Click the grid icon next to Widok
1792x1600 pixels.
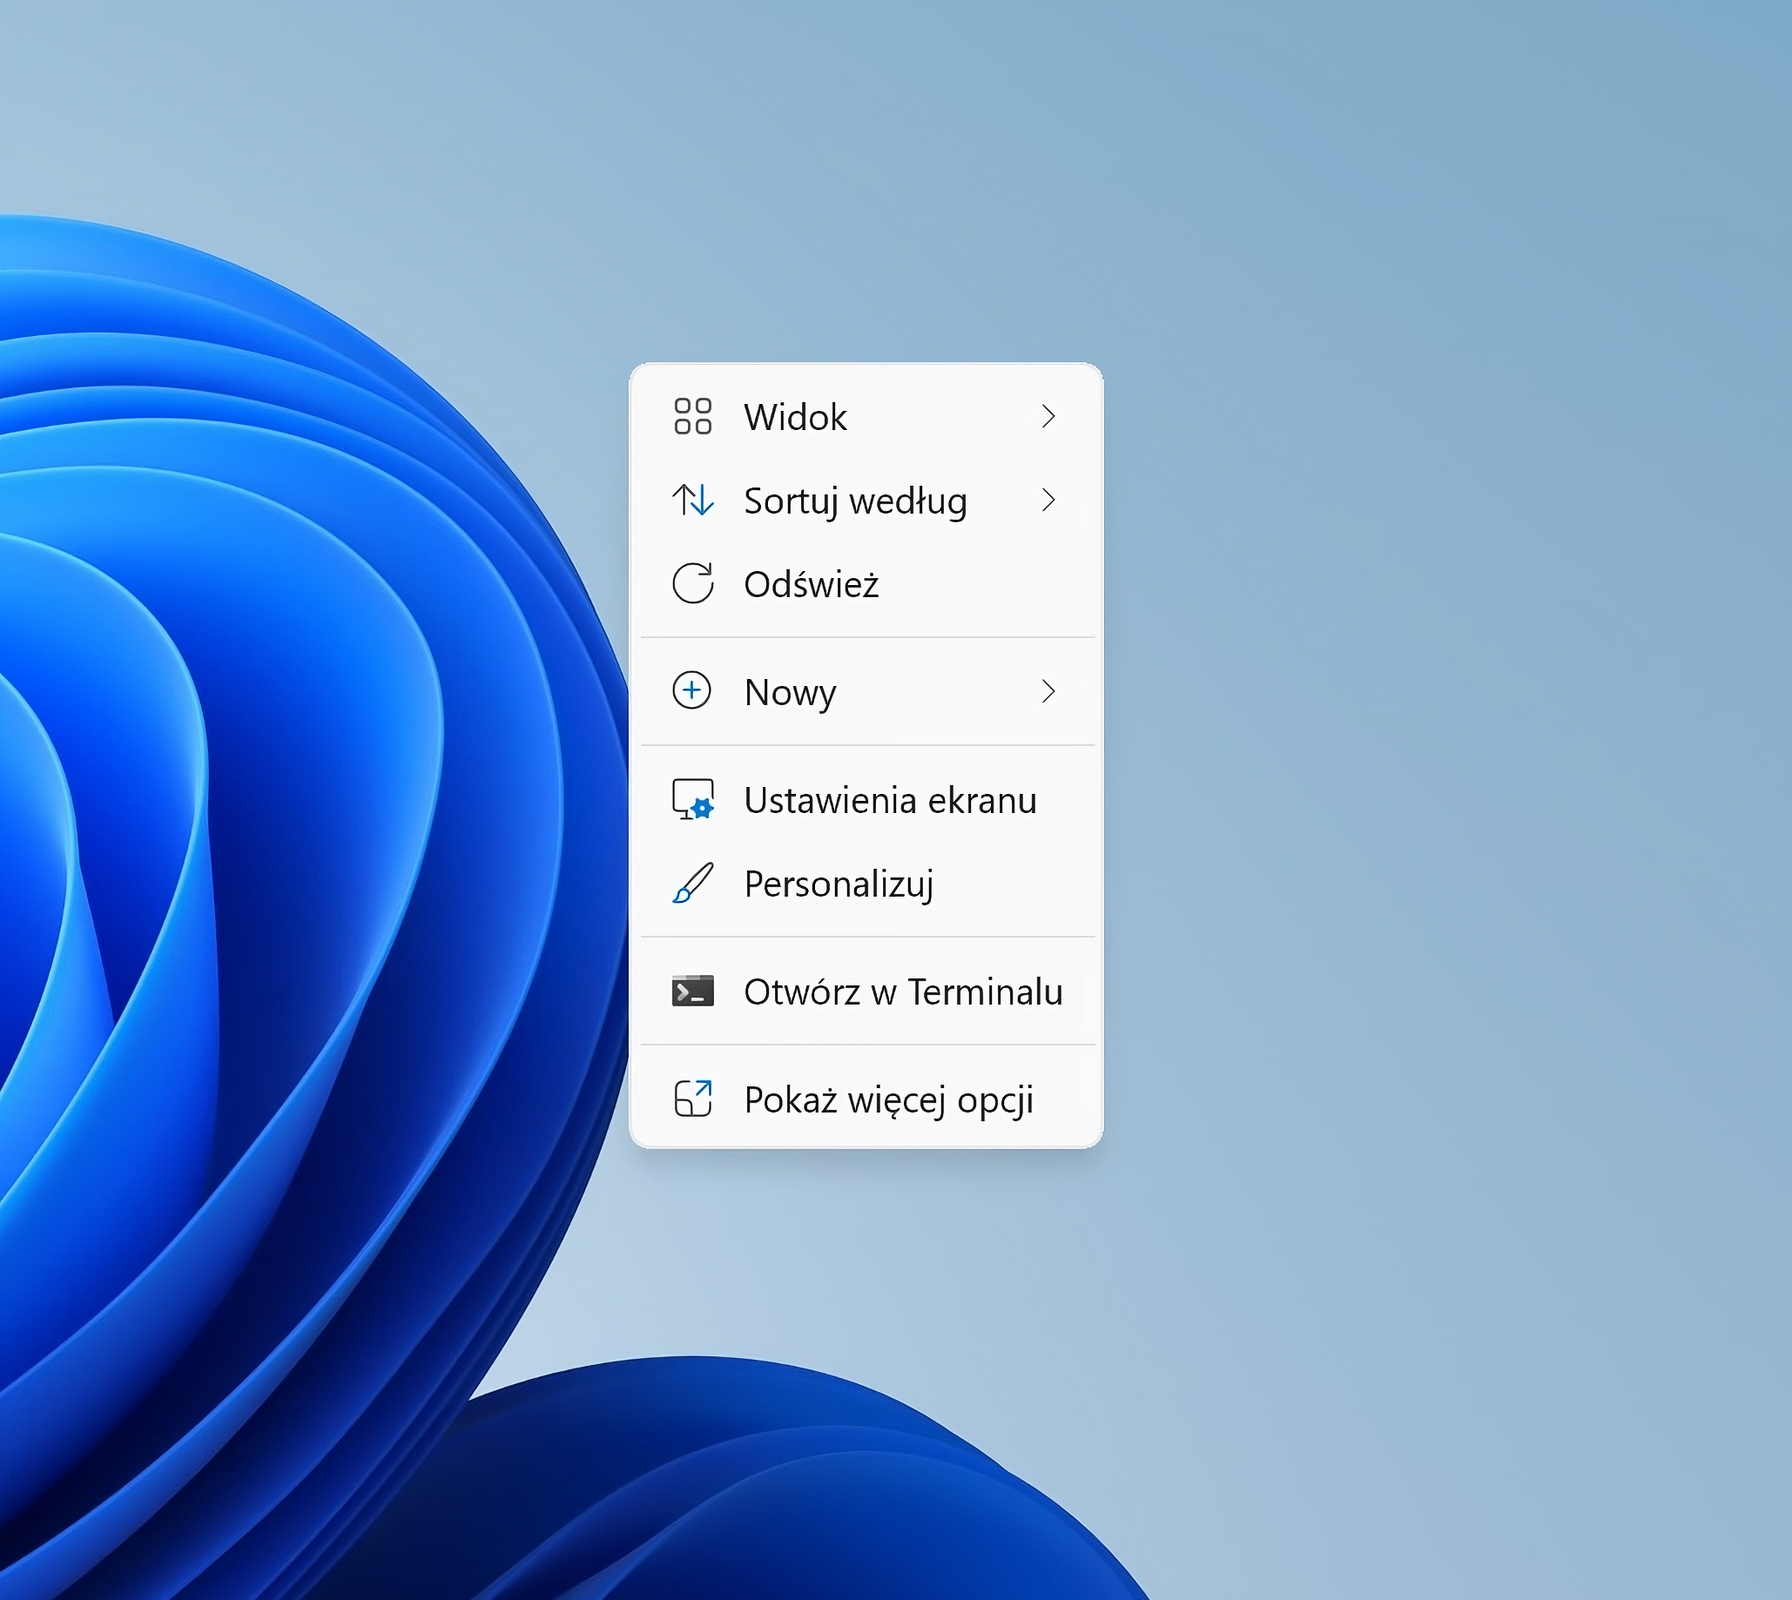point(693,417)
